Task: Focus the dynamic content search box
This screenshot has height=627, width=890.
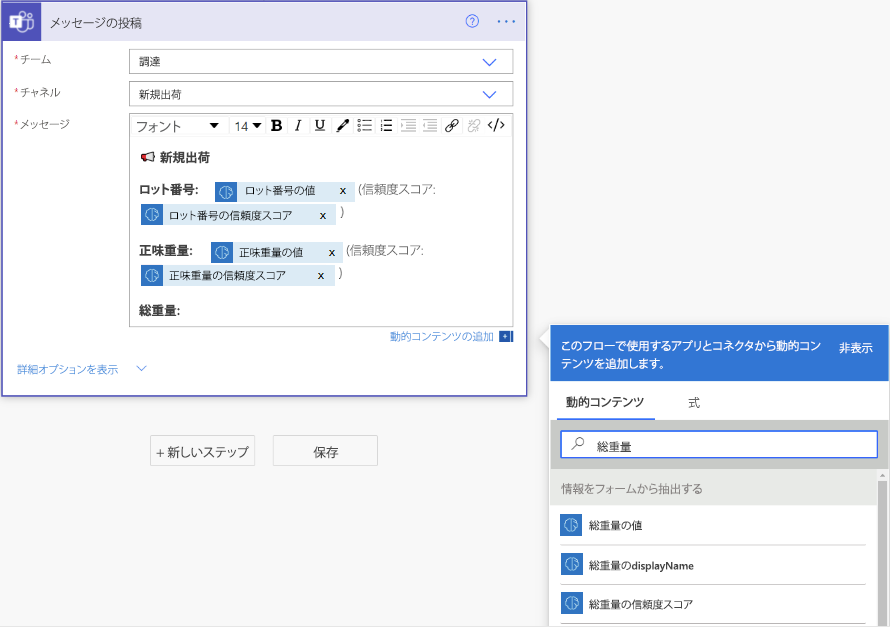Action: tap(719, 444)
